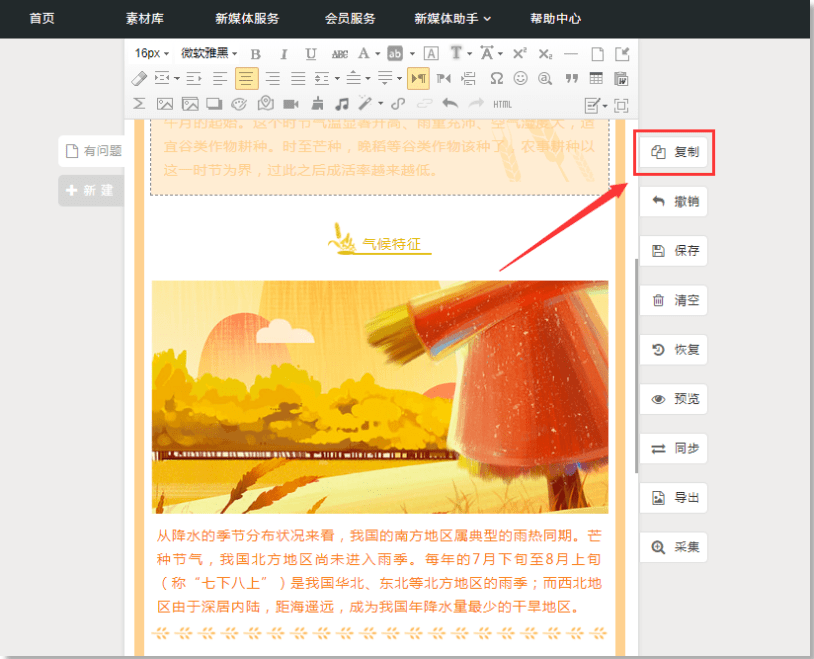Open the 首页 home menu

42,19
